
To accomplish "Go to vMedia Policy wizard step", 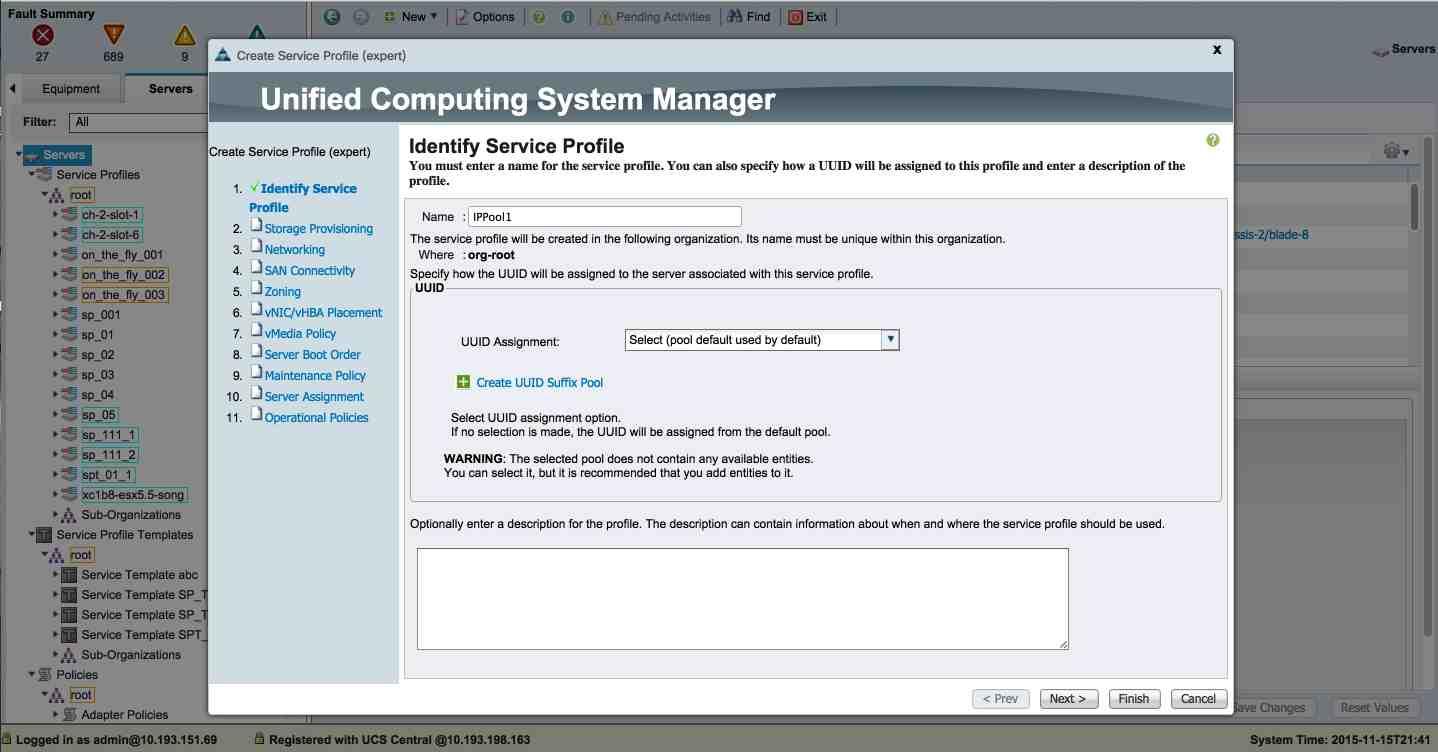I will pyautogui.click(x=300, y=334).
